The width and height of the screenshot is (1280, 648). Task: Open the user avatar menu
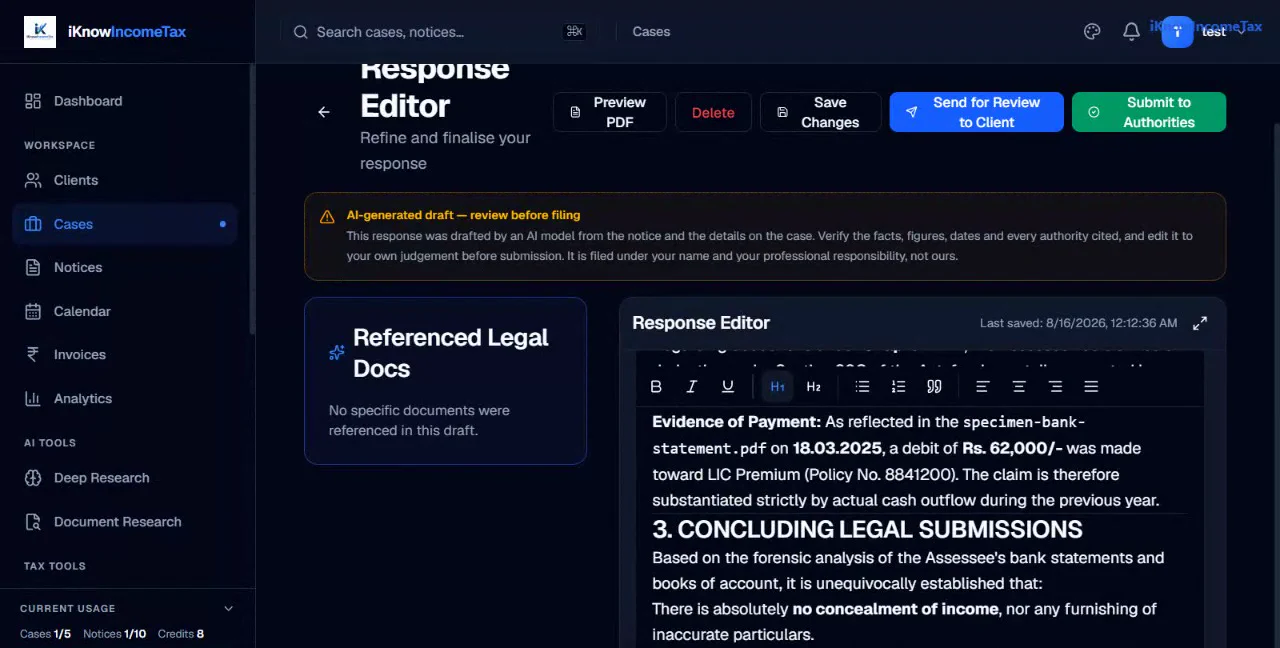(x=1177, y=32)
